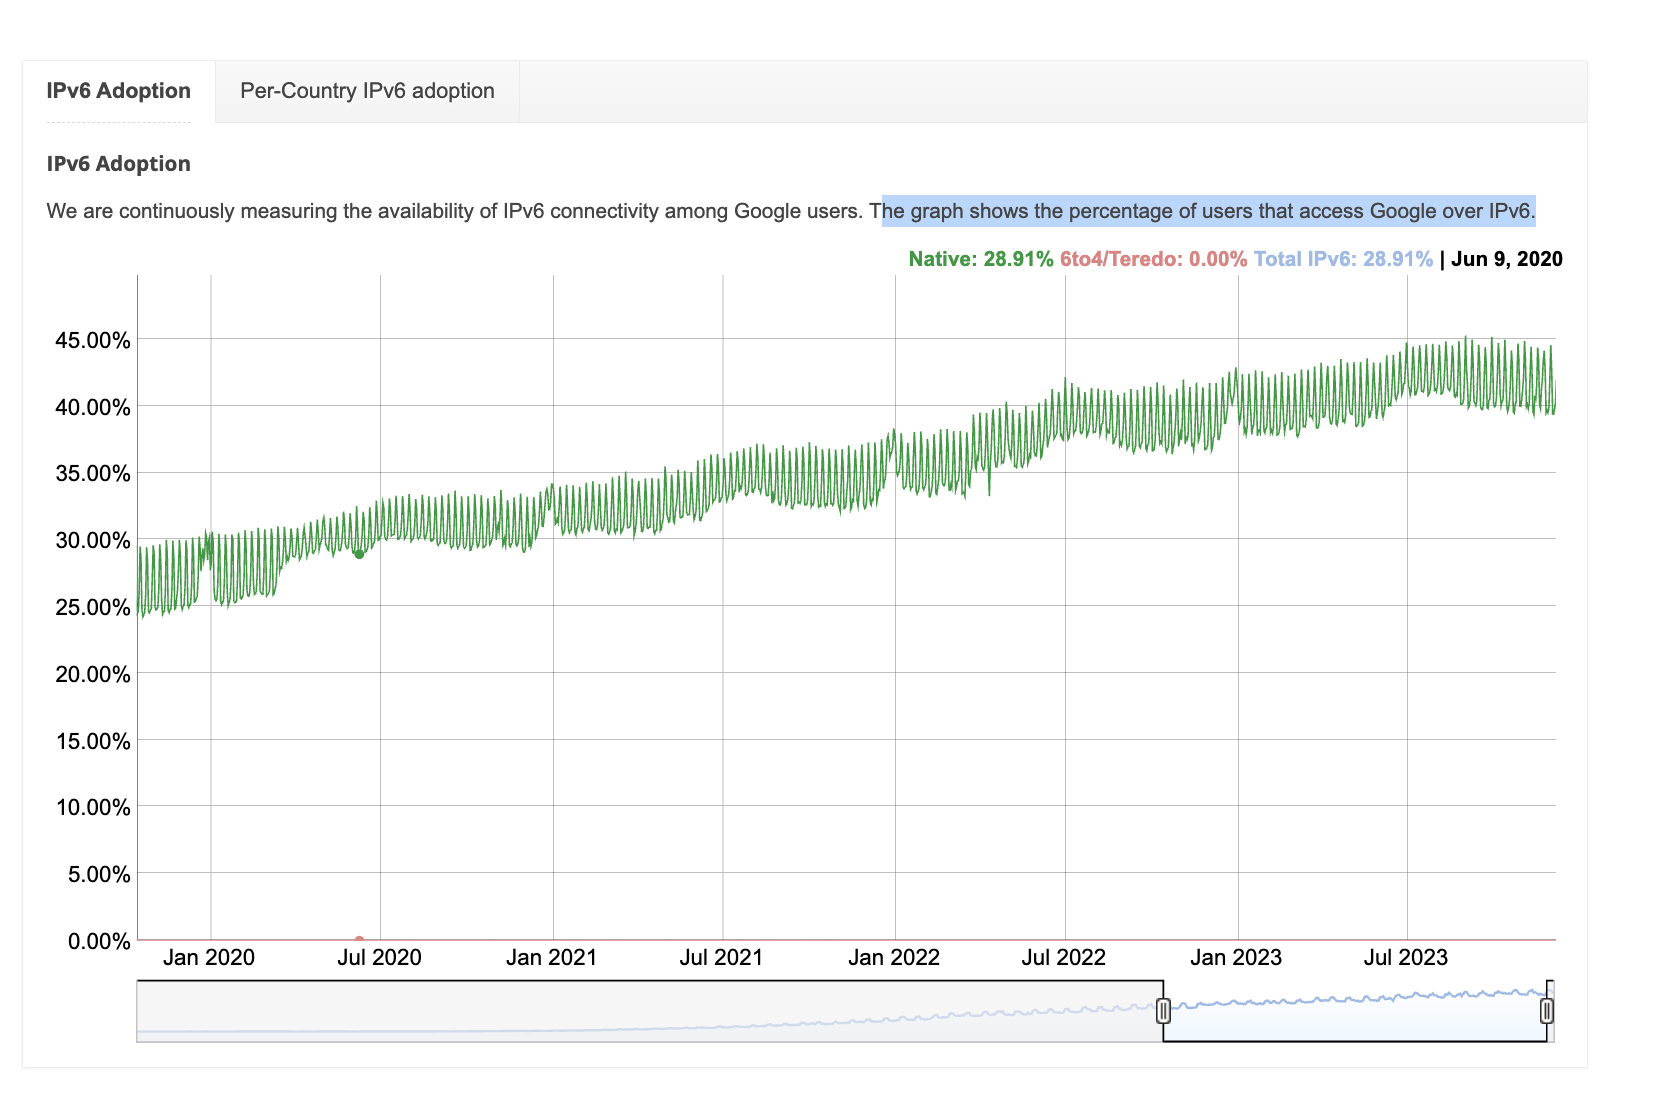The image size is (1668, 1106).
Task: Click the green Native 28.91% legend label
Action: tap(980, 259)
